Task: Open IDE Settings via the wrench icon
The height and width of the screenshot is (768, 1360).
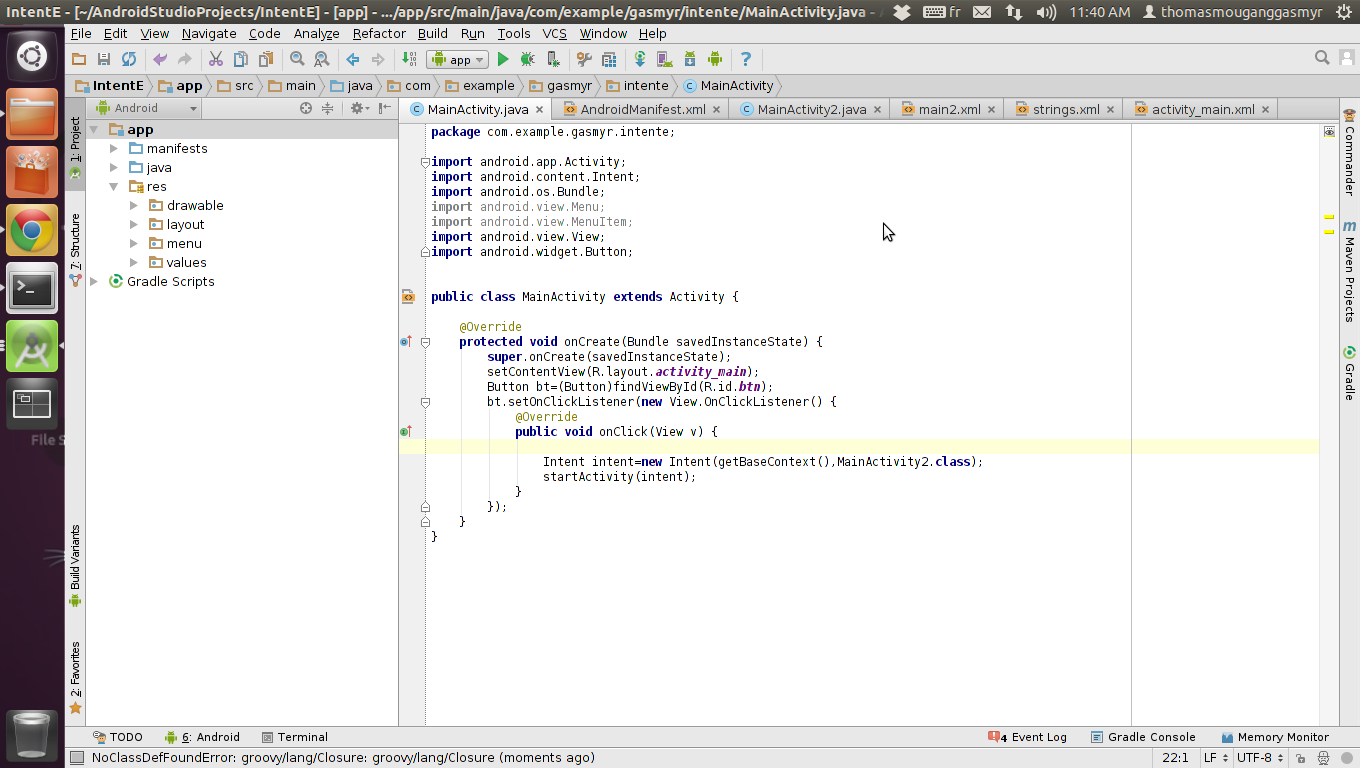Action: (586, 60)
